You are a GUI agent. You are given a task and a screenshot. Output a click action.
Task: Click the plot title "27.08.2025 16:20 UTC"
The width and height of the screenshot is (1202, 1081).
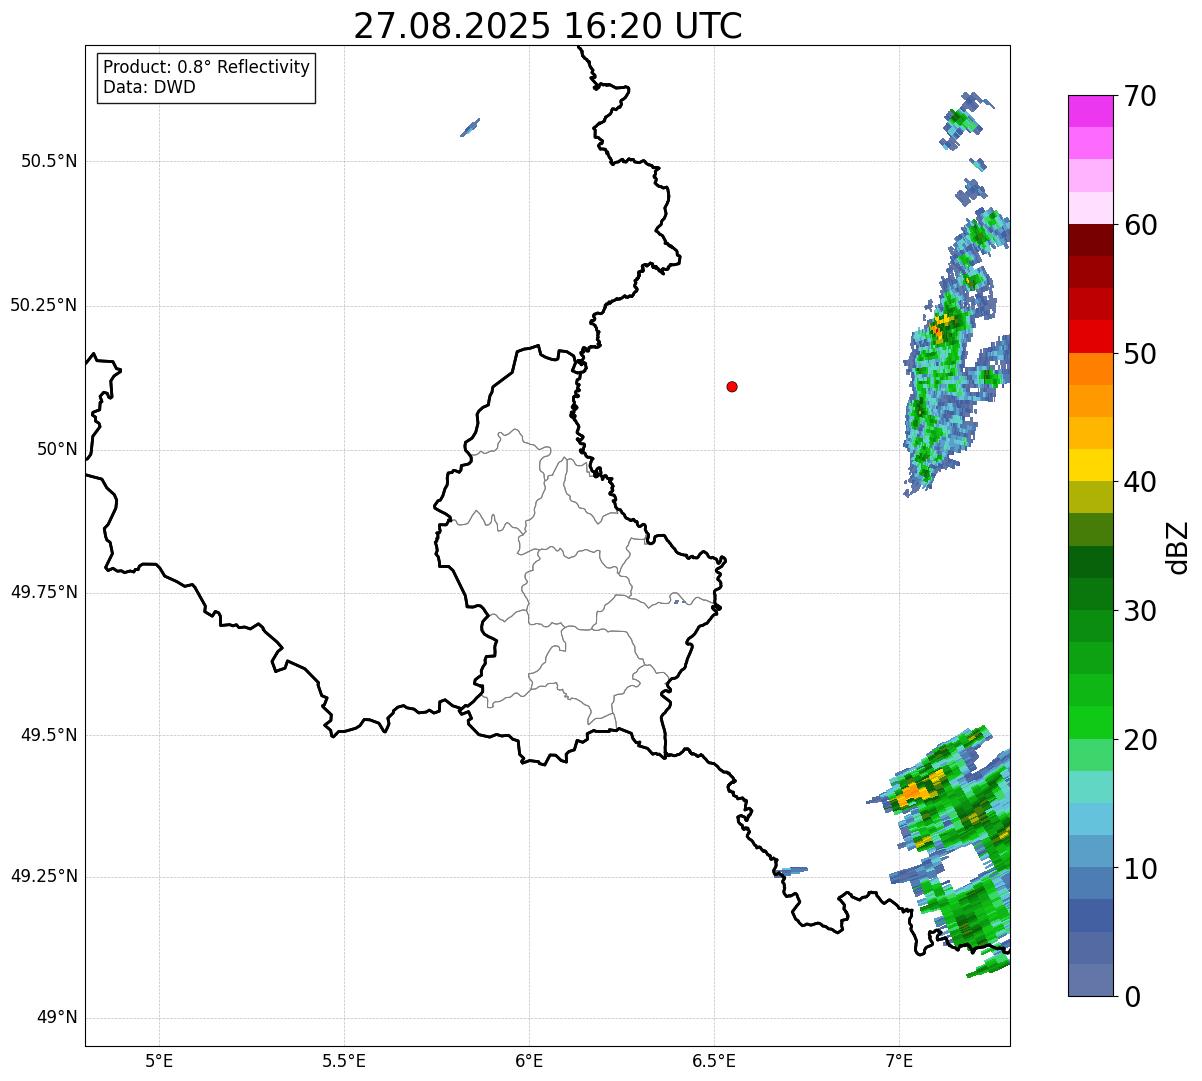[x=548, y=26]
